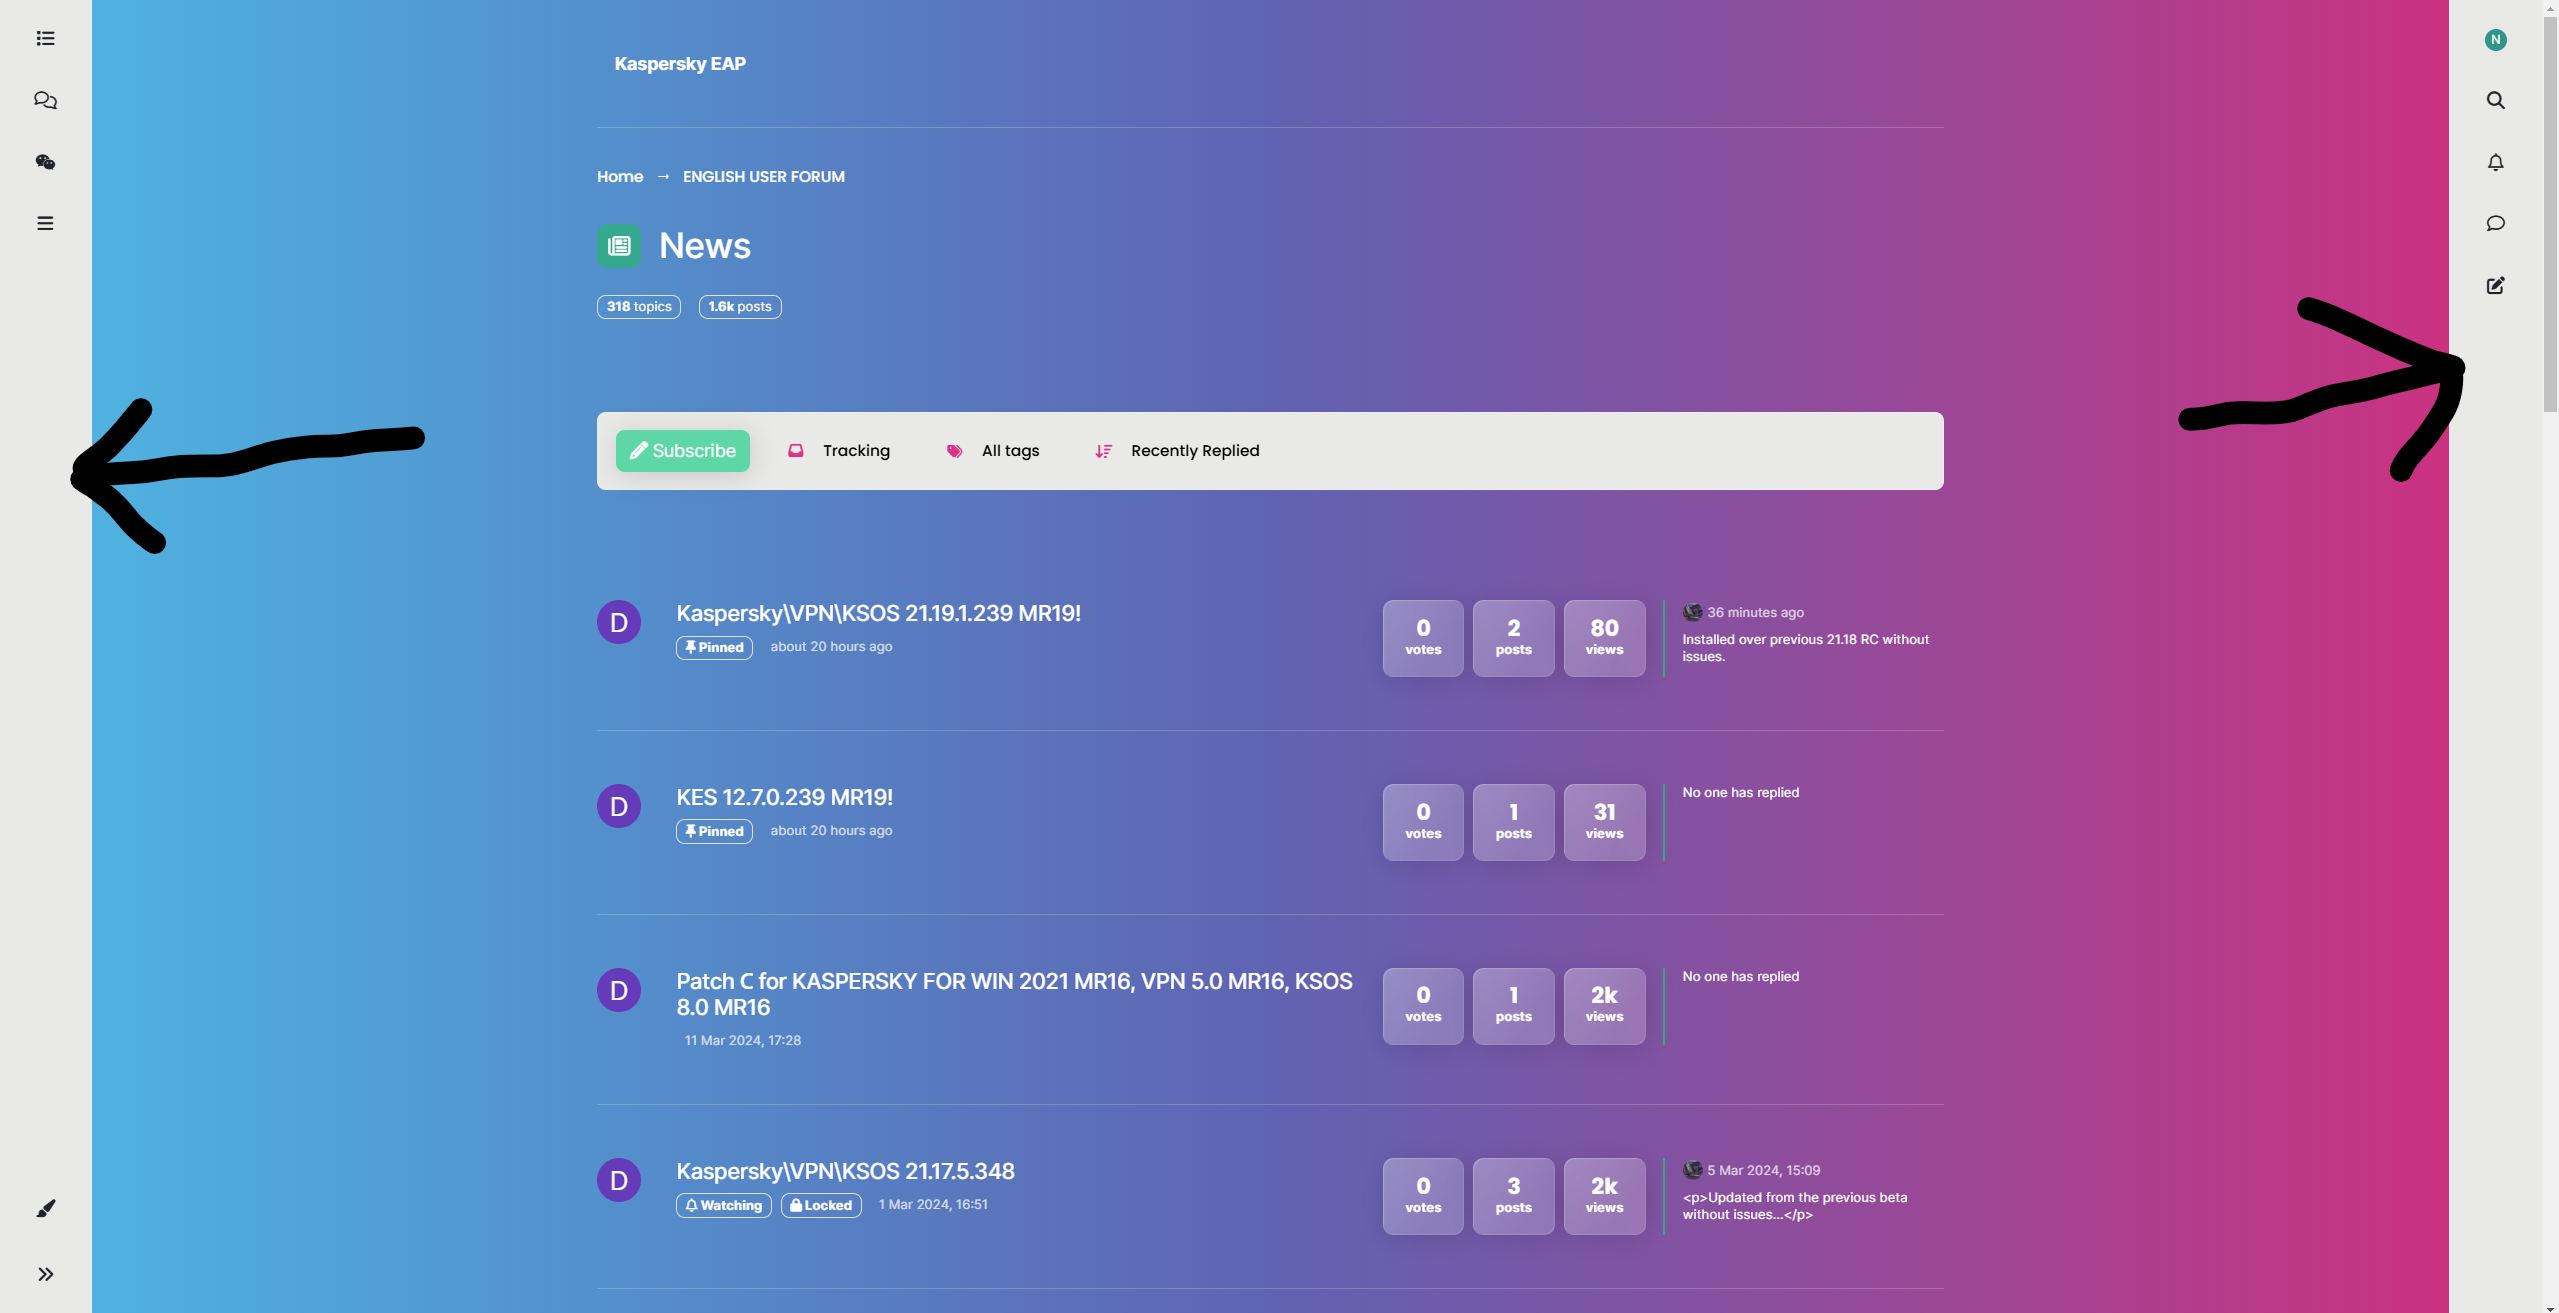The width and height of the screenshot is (2559, 1313).
Task: Open Patch C for KASPERSKY FOR WIN 2021 topic
Action: tap(1015, 994)
